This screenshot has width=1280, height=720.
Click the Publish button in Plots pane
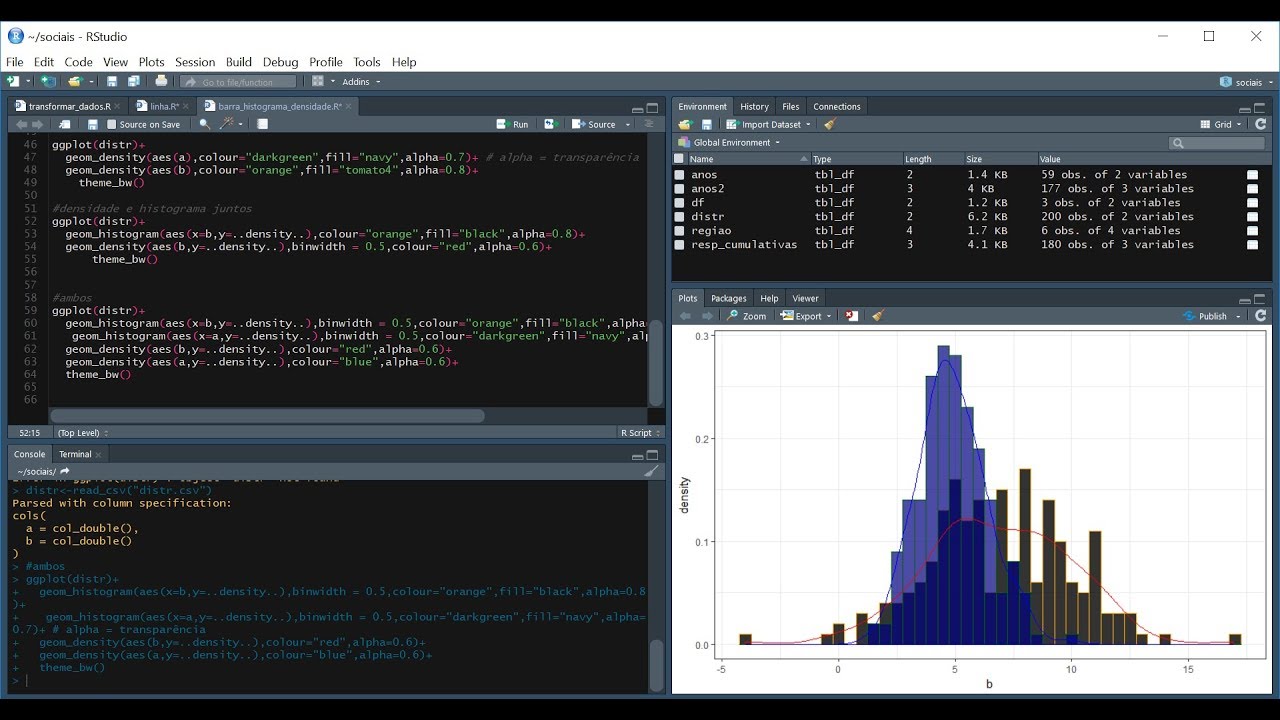1205,316
